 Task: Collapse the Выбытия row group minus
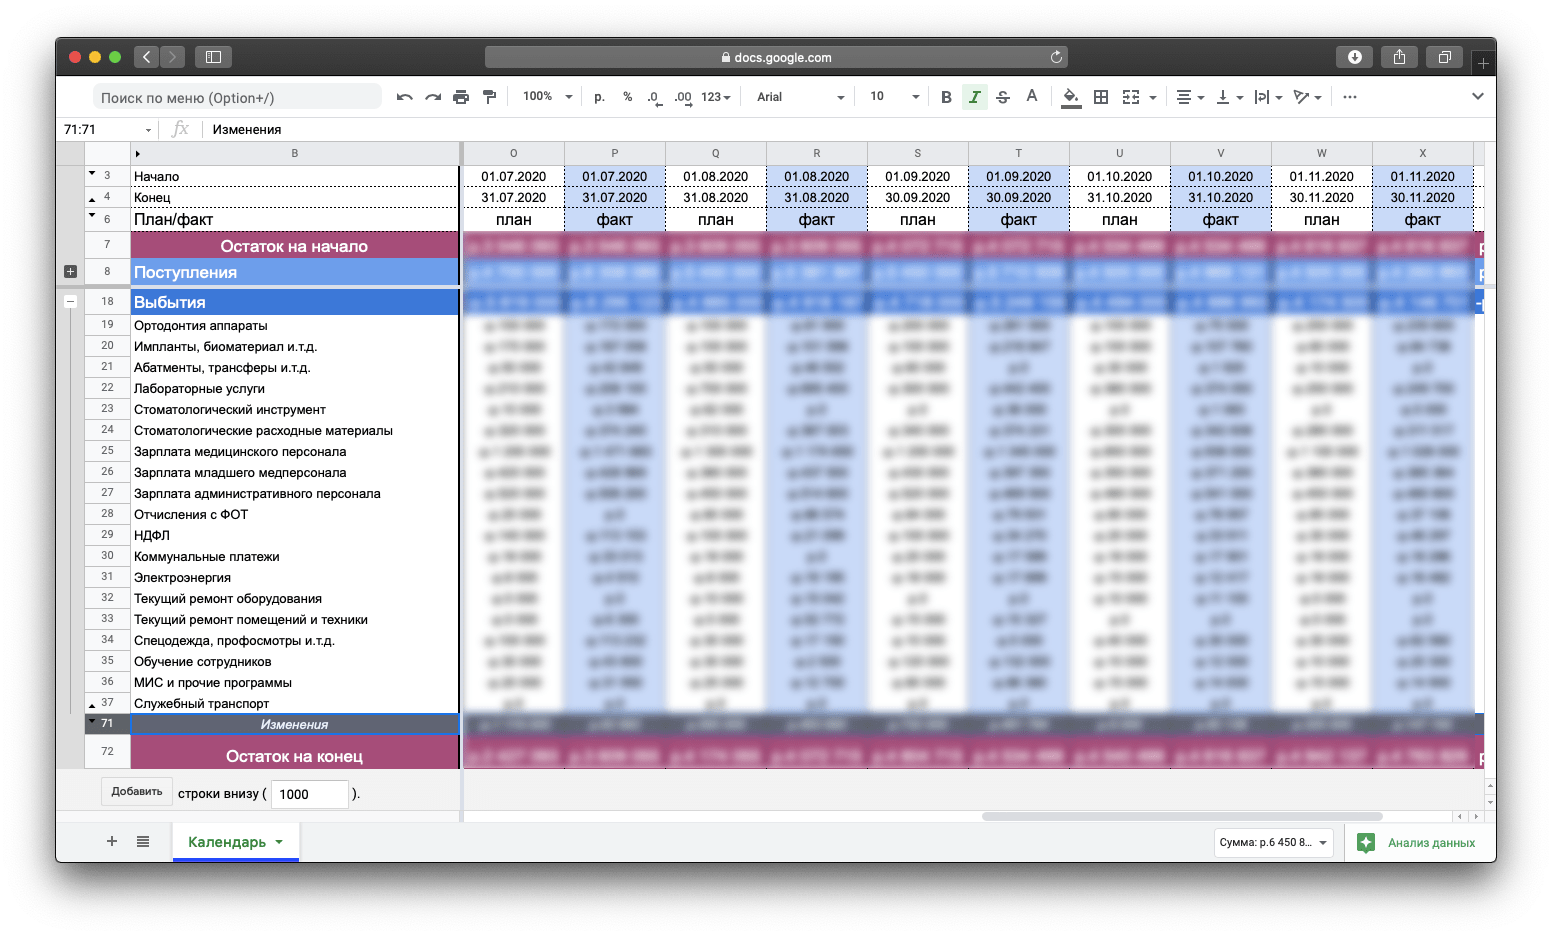tap(70, 301)
